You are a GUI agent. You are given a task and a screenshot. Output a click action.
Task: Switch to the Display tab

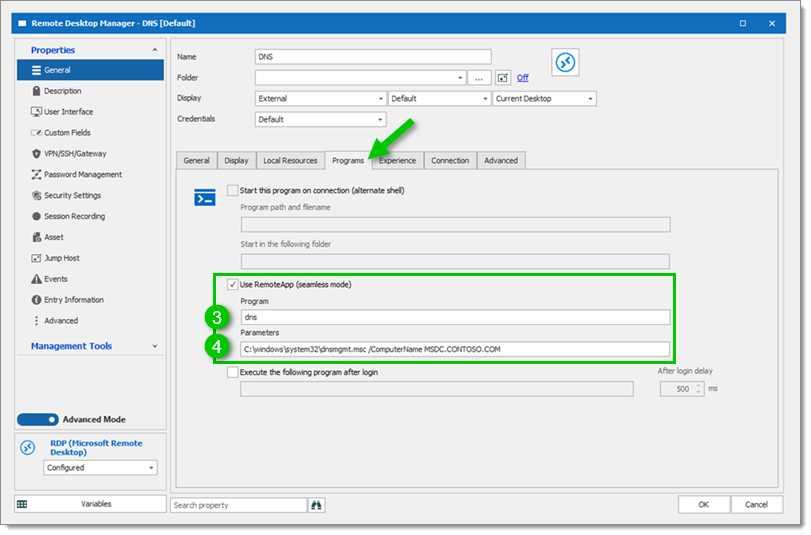236,161
